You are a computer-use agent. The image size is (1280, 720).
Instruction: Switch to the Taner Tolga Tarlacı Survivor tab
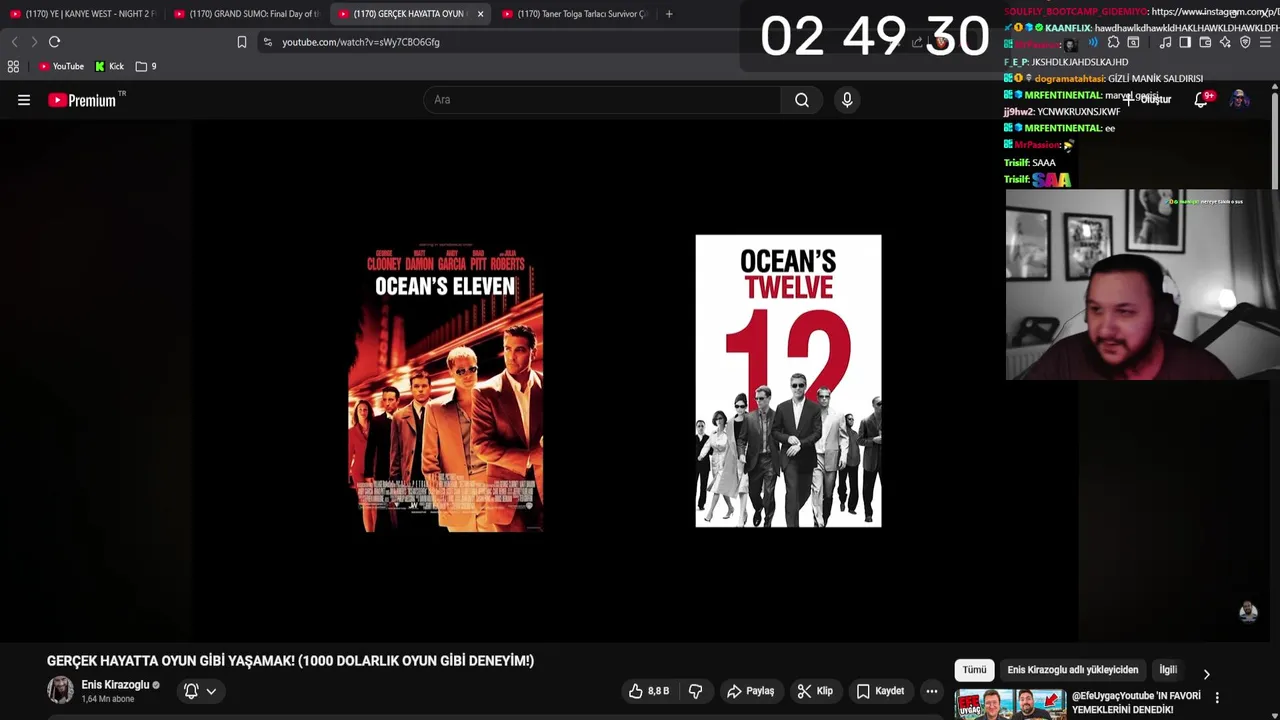[575, 14]
